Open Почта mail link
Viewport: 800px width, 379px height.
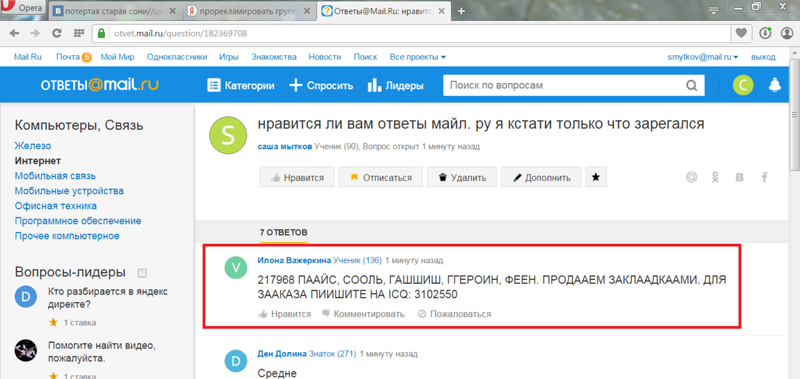68,57
